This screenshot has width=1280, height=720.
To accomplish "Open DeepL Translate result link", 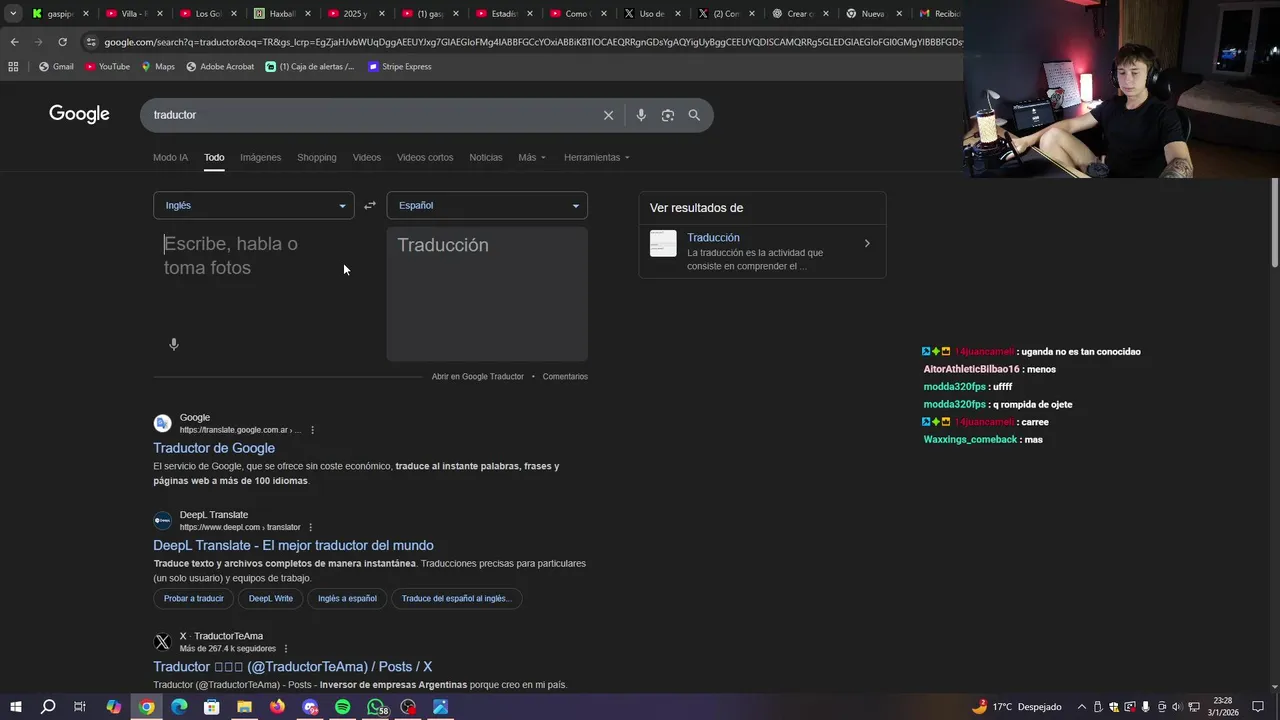I will tap(293, 545).
